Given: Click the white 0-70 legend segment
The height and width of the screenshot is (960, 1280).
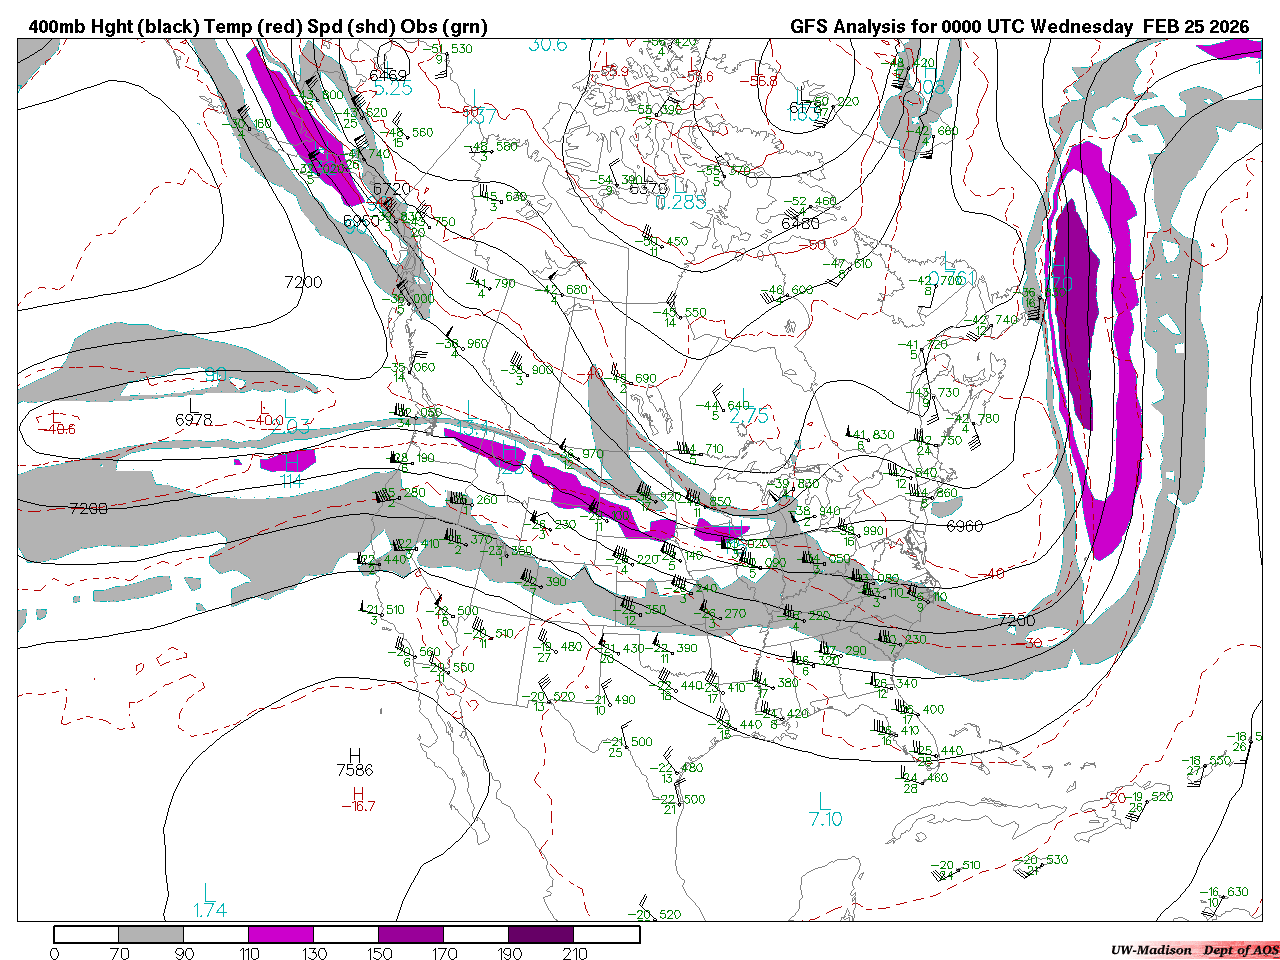Looking at the screenshot, I should click(x=86, y=934).
